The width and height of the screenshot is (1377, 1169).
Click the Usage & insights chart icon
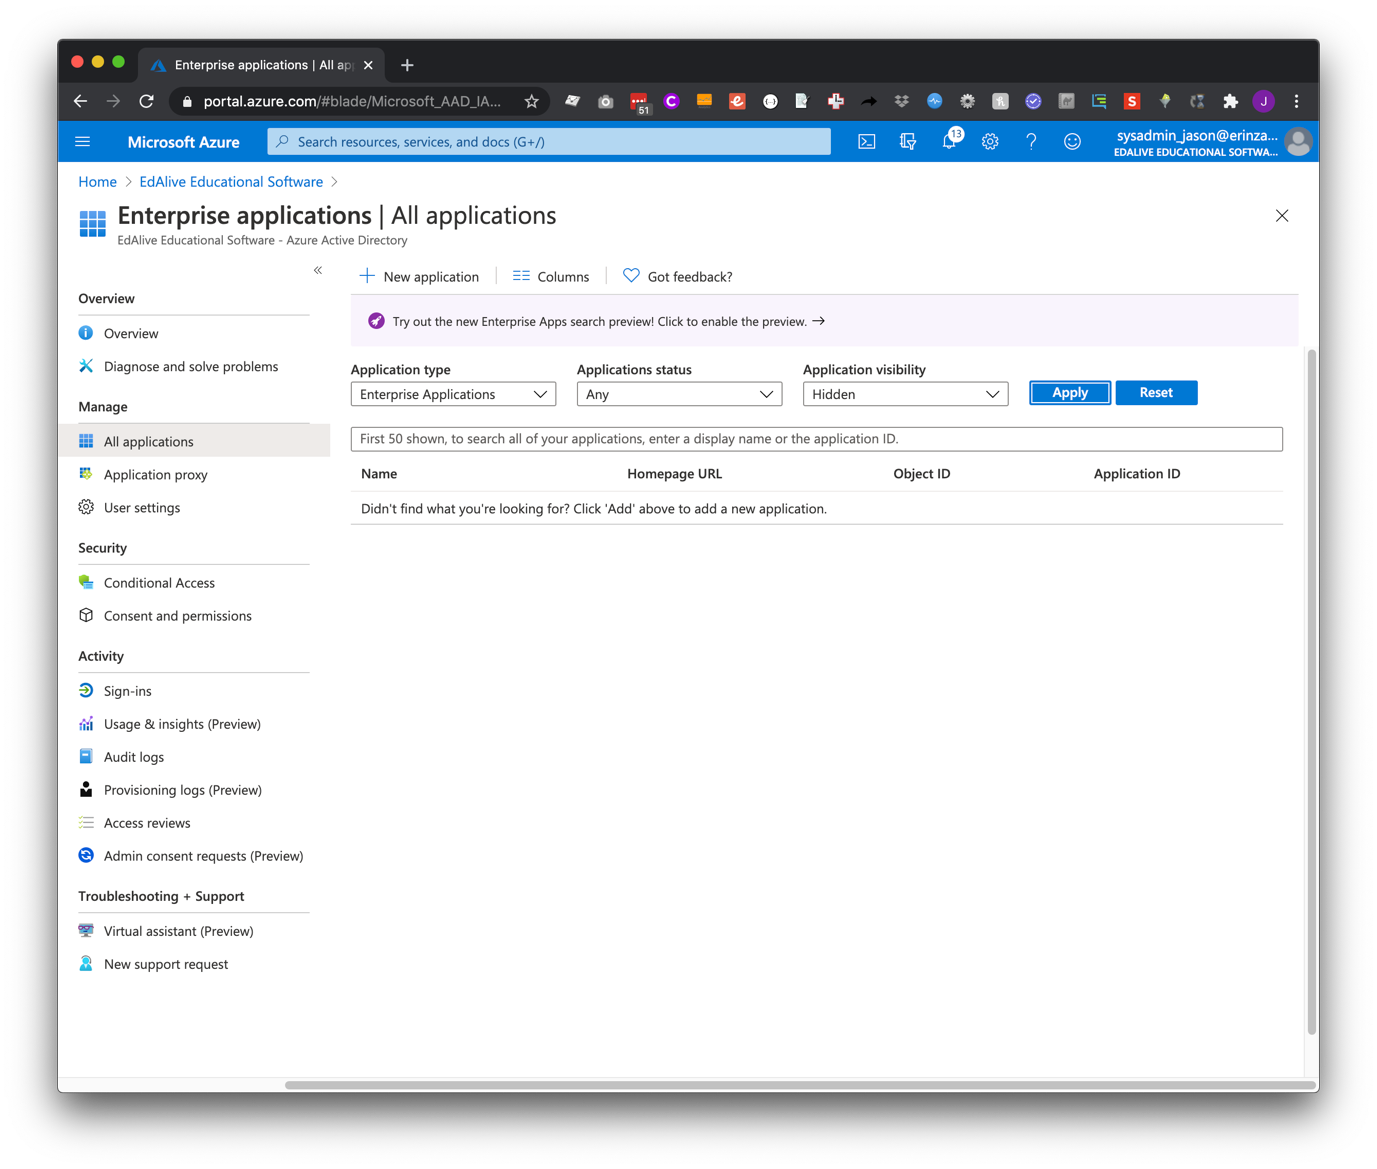(x=86, y=723)
